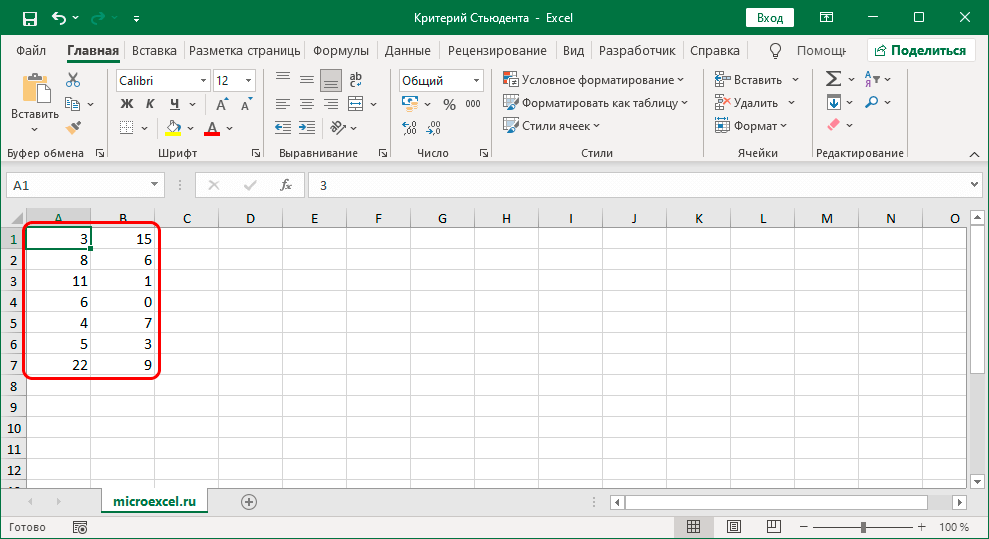Save the workbook with the floppy disk icon

(30, 18)
